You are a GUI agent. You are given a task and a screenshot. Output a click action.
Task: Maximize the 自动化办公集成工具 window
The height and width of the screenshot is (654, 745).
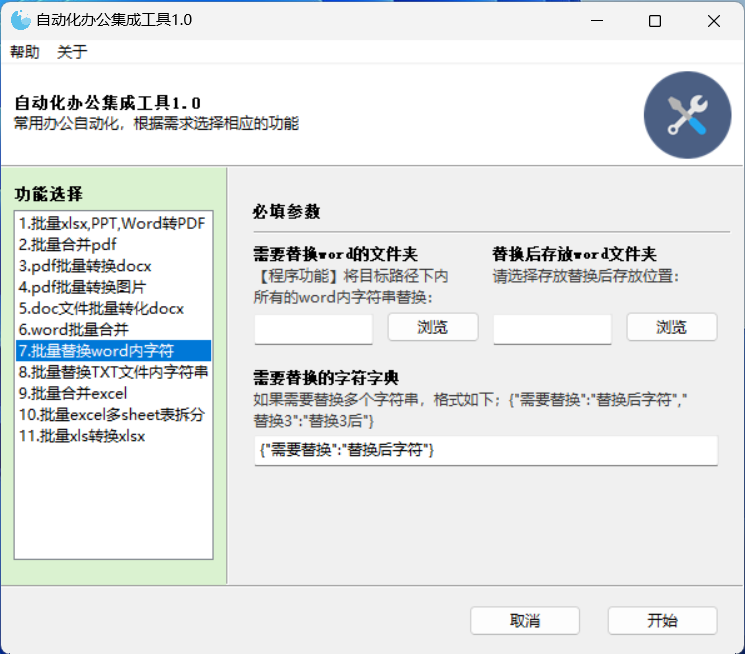(x=655, y=20)
